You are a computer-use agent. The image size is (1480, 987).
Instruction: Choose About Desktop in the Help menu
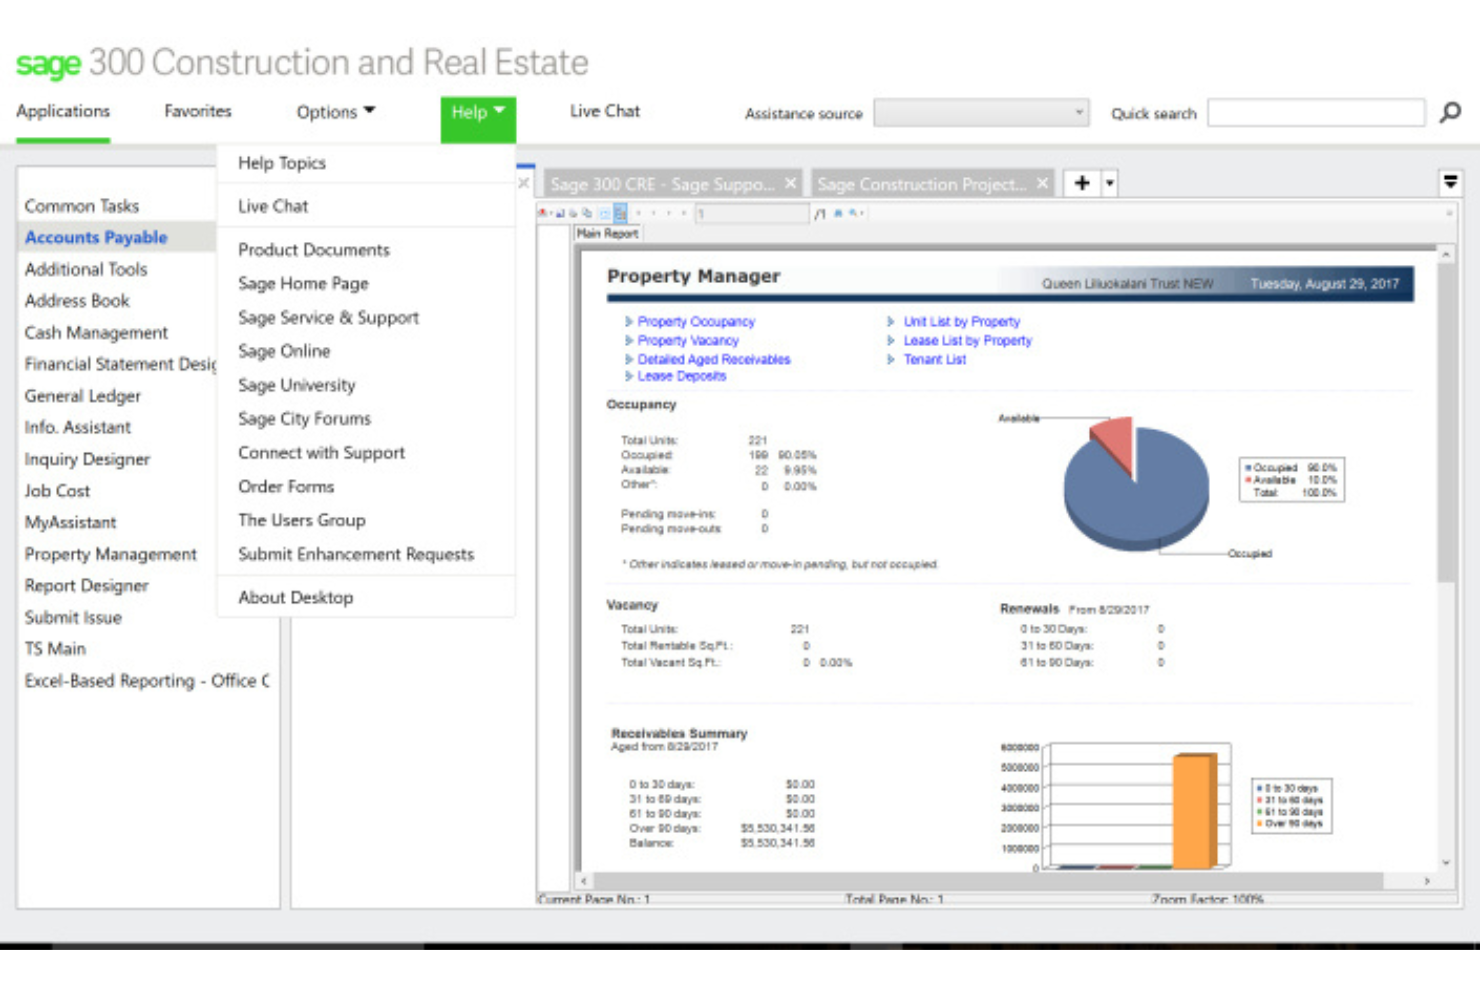[x=296, y=597]
